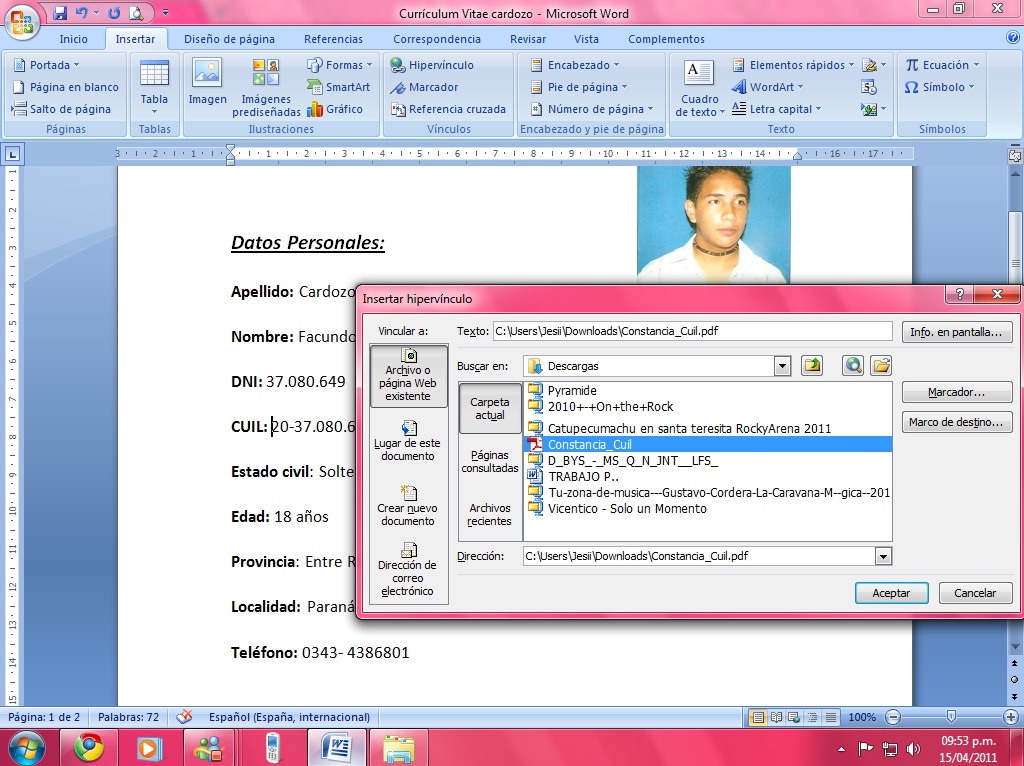This screenshot has height=766, width=1024.
Task: Insert a Marcador bookmark
Action: coord(424,87)
